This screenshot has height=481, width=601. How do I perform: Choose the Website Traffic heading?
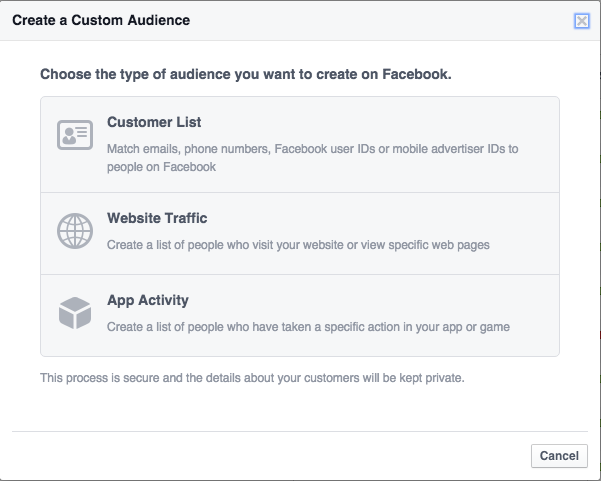(157, 218)
